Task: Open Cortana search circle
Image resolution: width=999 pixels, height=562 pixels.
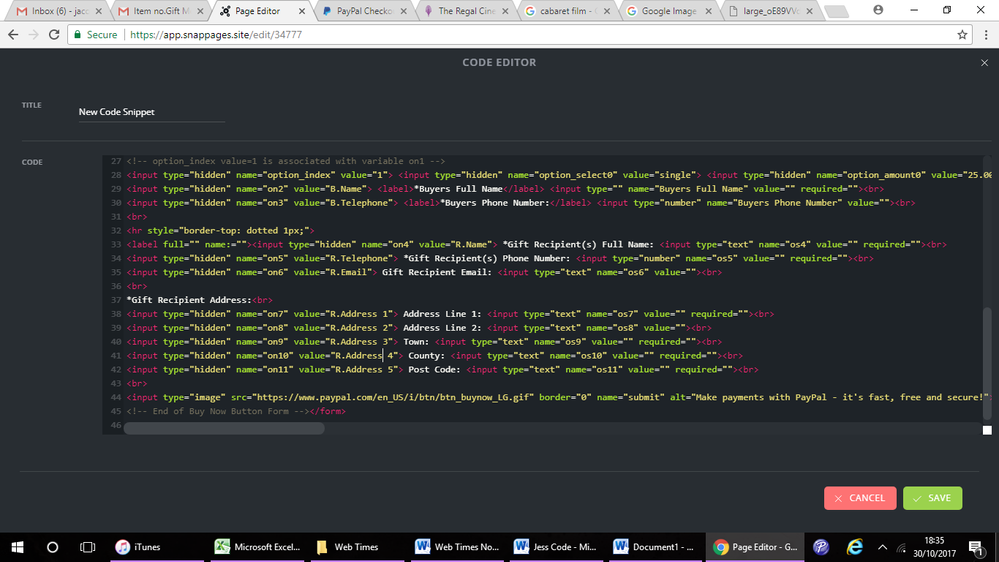Action: point(52,547)
